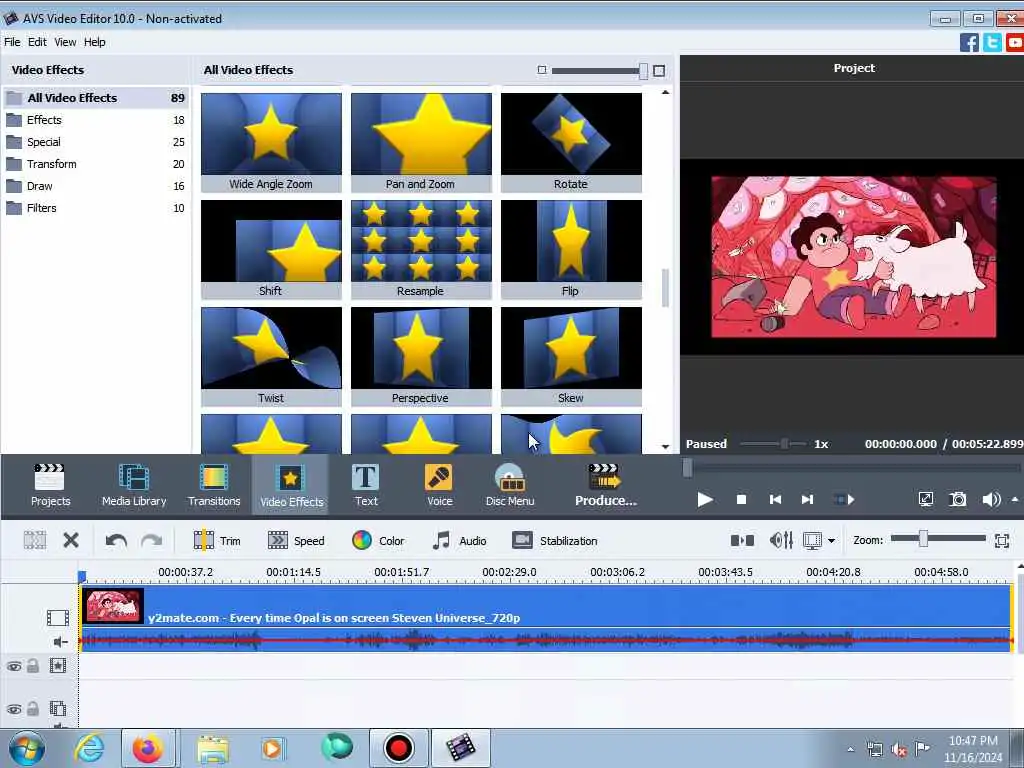Open the Speed settings
The image size is (1024, 768).
pyautogui.click(x=296, y=541)
